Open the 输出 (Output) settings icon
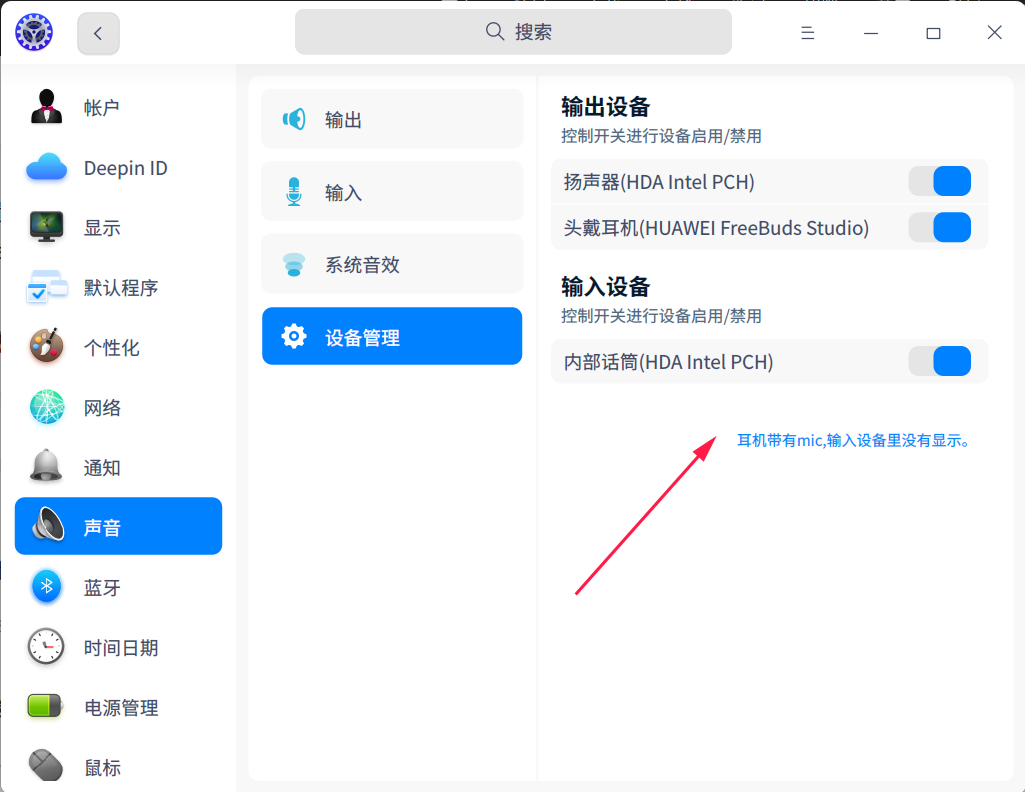The height and width of the screenshot is (792, 1025). (293, 118)
